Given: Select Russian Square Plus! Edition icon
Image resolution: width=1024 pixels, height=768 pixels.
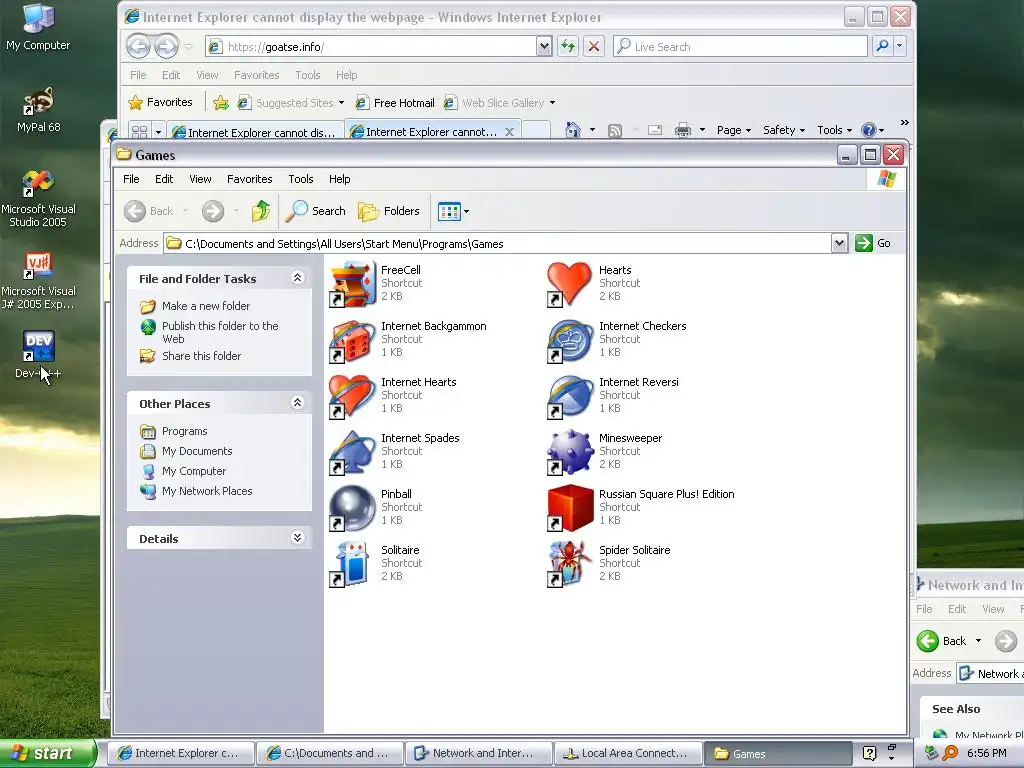Looking at the screenshot, I should pyautogui.click(x=569, y=508).
